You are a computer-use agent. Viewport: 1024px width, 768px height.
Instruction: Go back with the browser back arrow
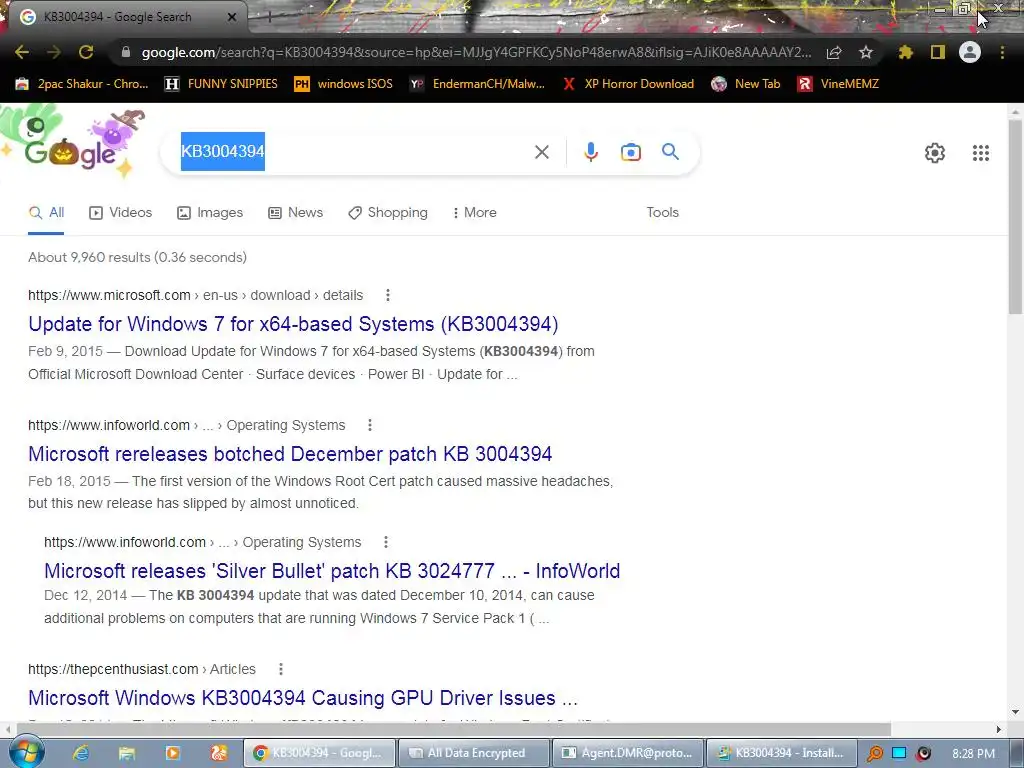tap(22, 52)
